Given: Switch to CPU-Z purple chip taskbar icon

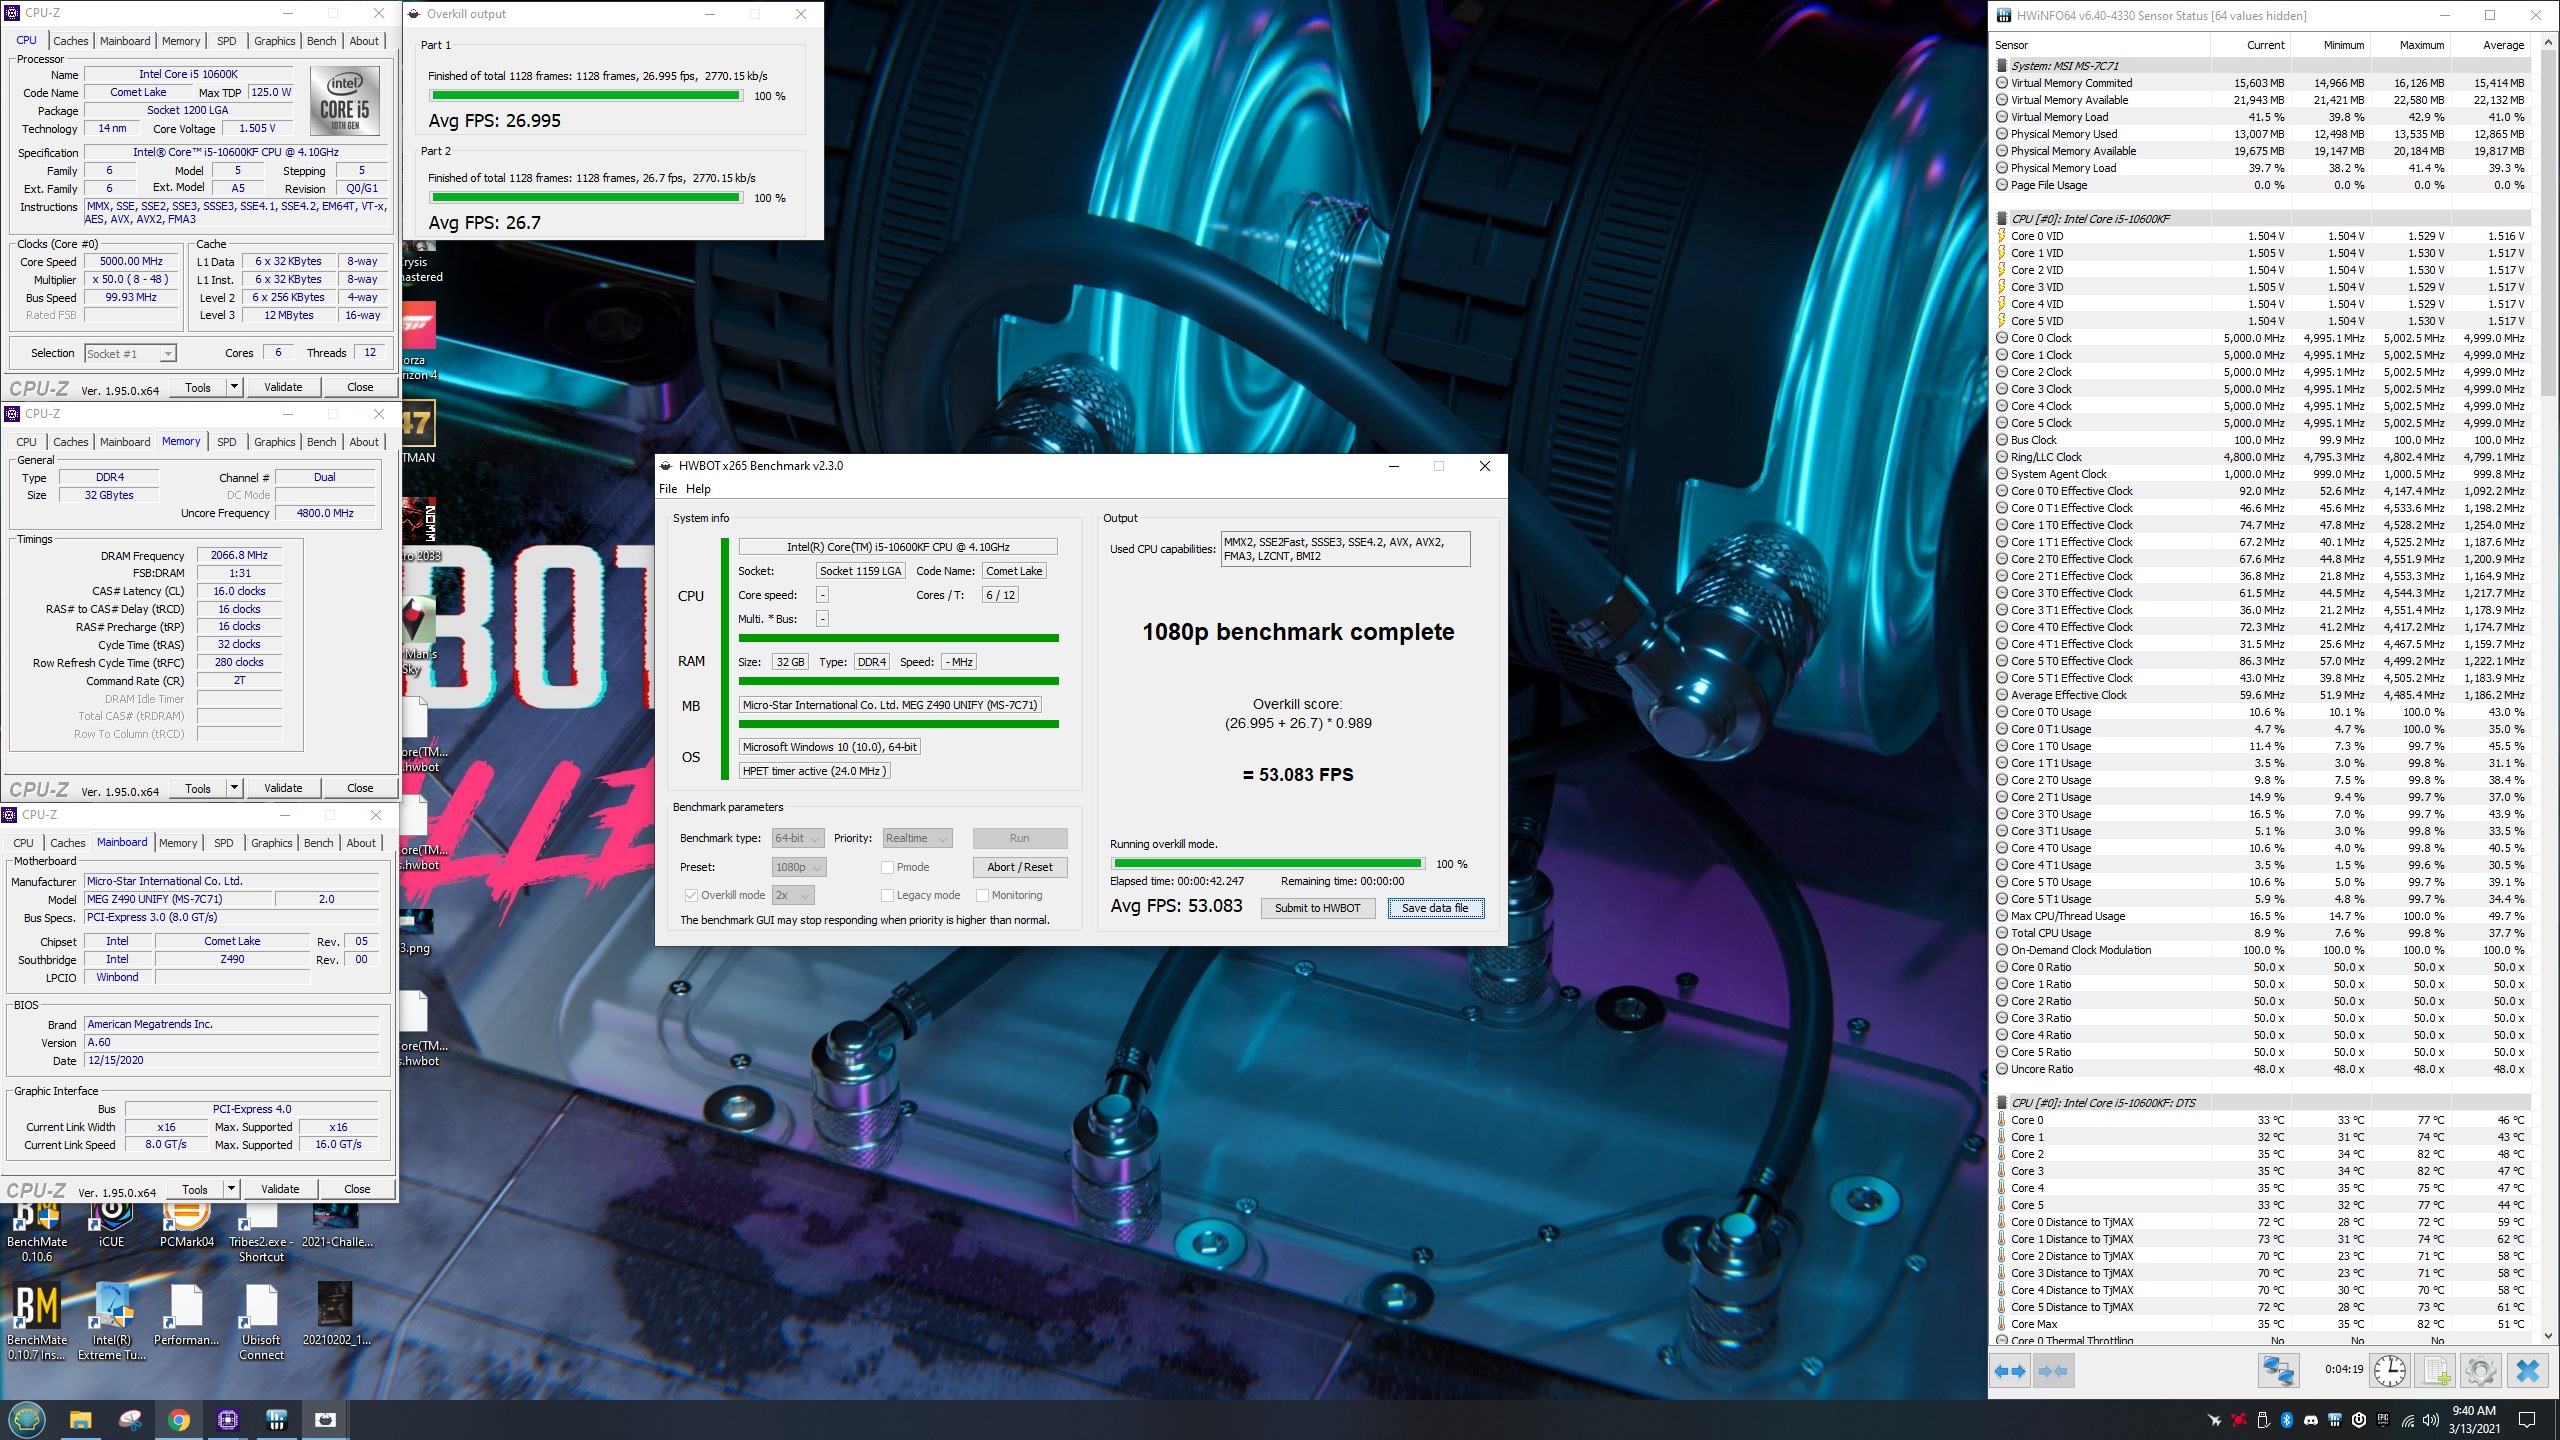Looking at the screenshot, I should click(x=228, y=1420).
